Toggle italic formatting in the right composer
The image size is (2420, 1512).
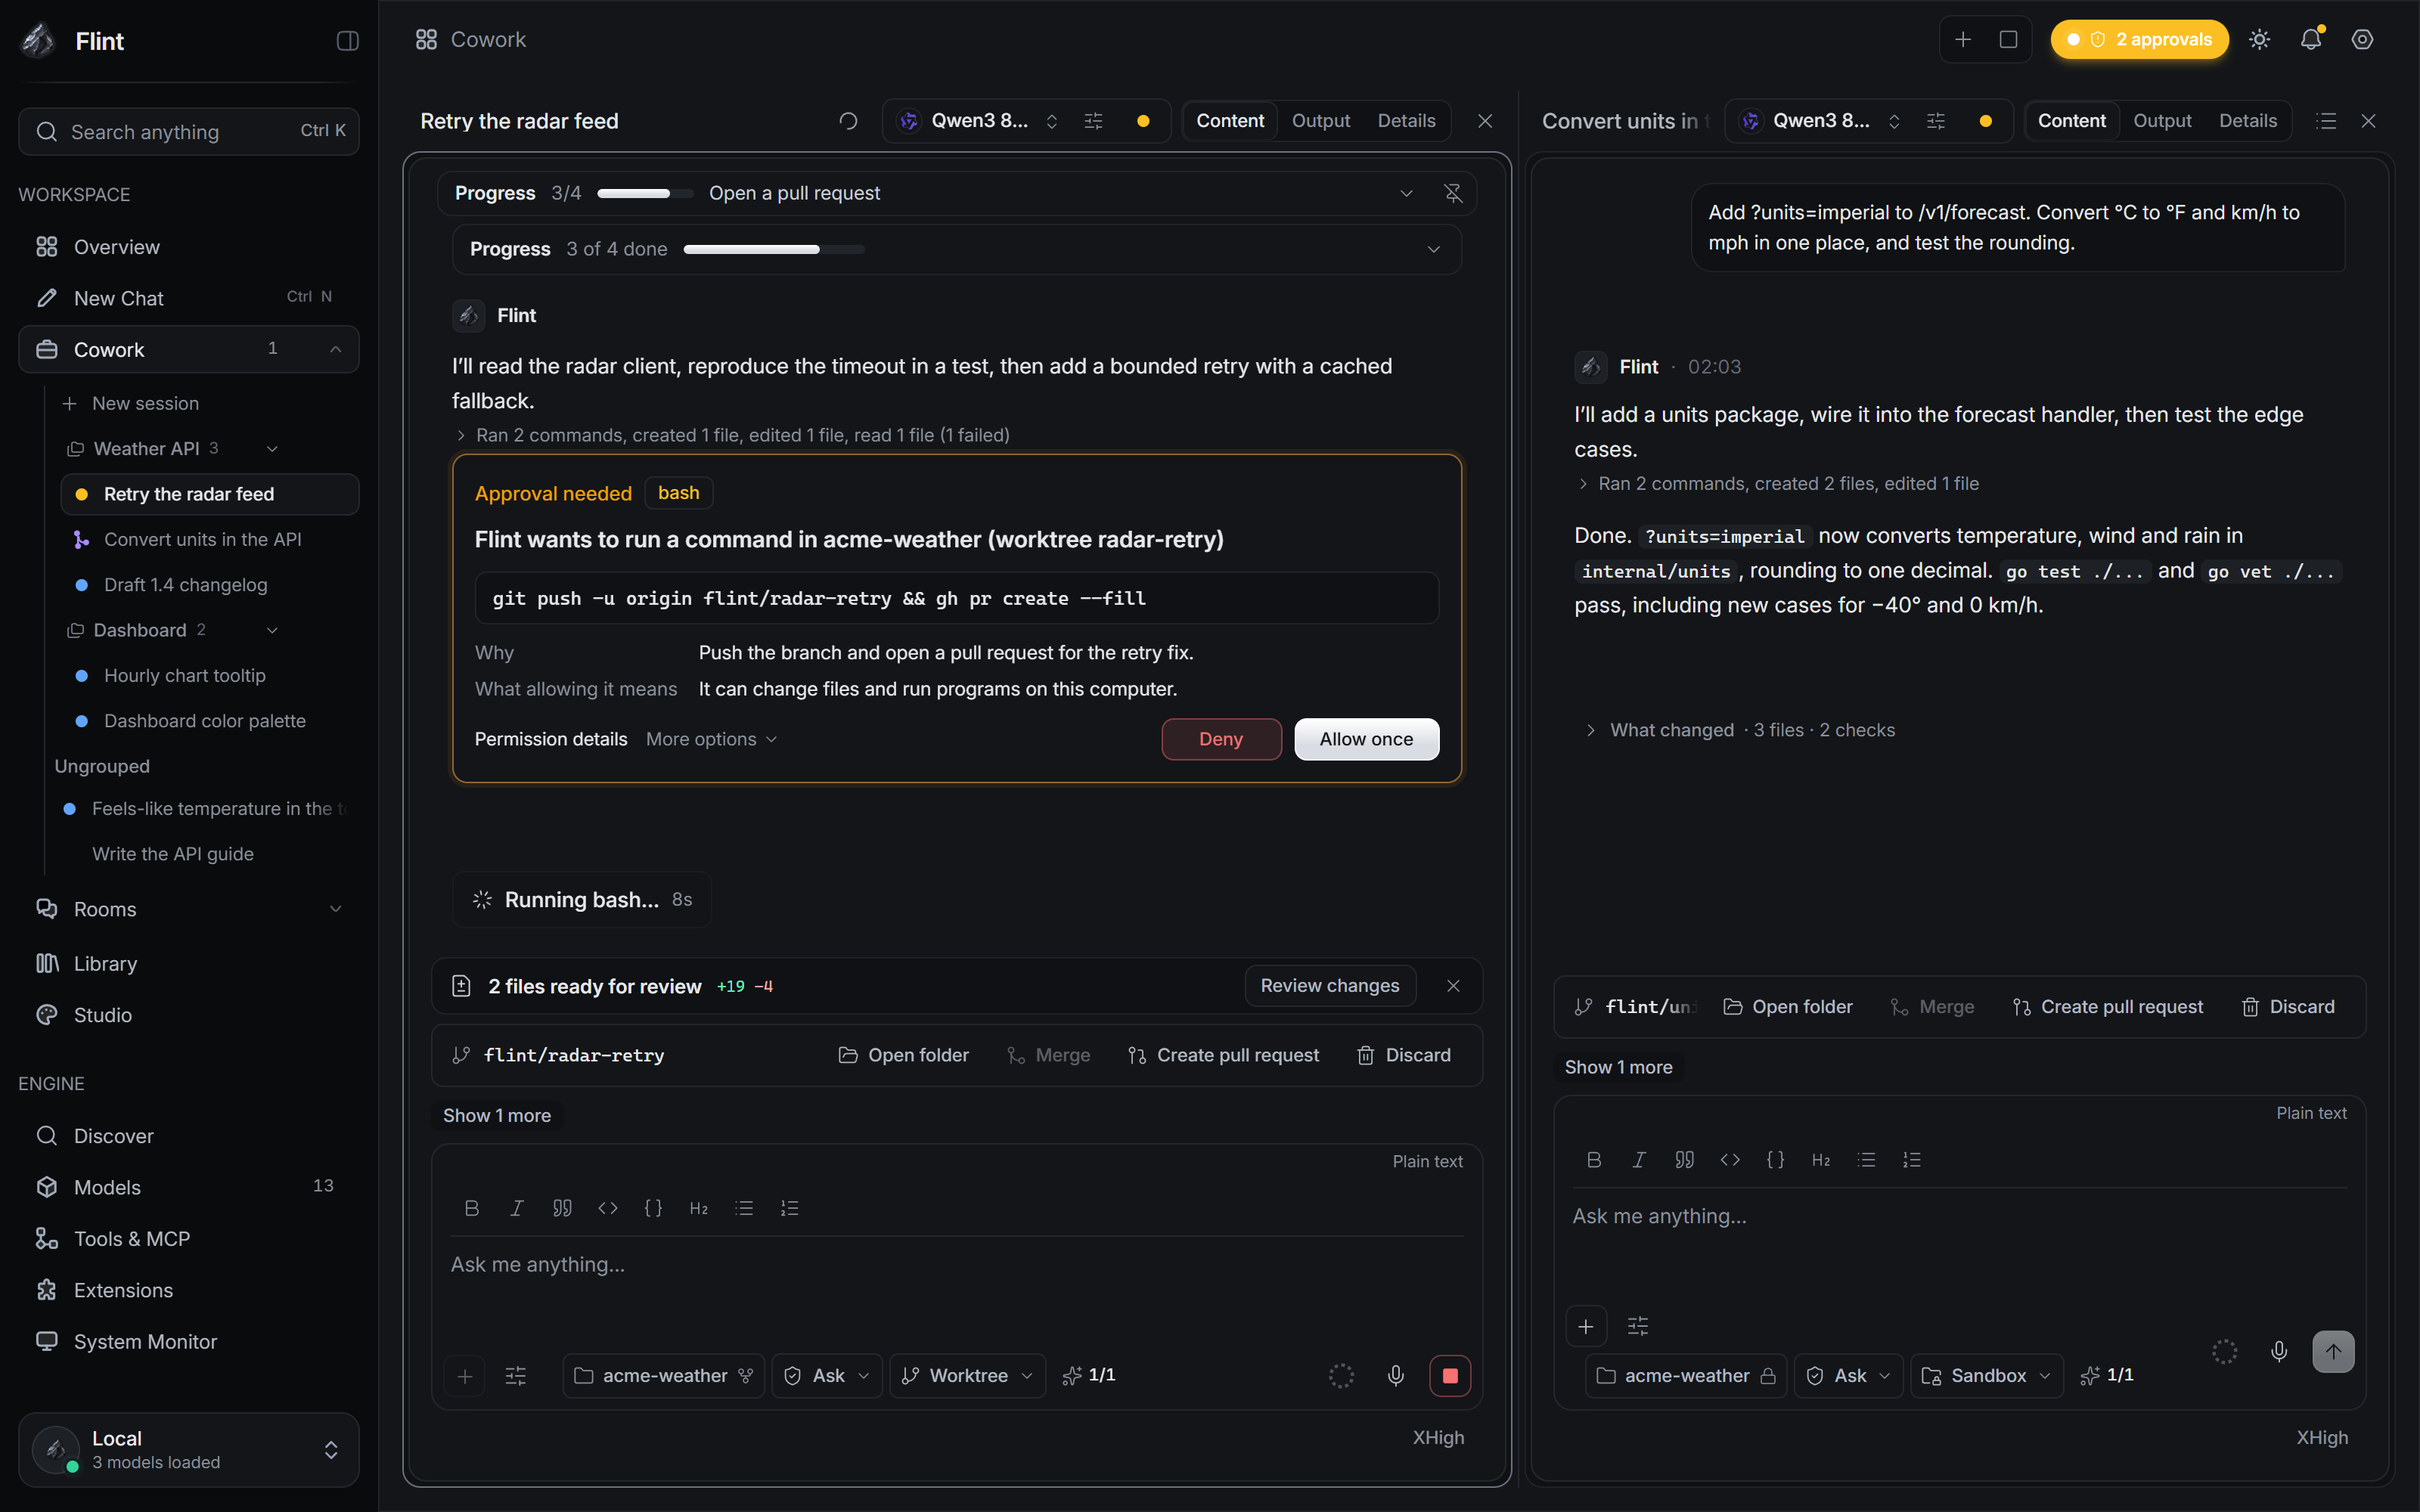[x=1639, y=1160]
